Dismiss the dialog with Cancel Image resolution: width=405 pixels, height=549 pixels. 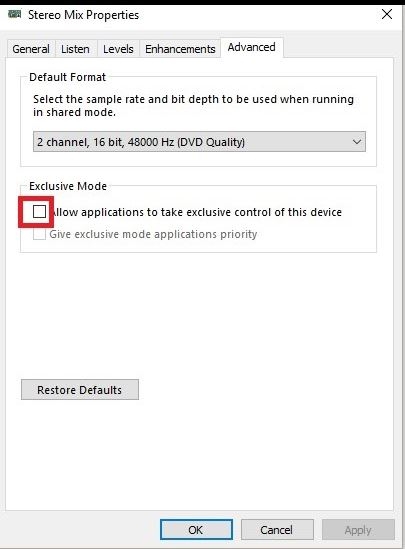pos(277,529)
